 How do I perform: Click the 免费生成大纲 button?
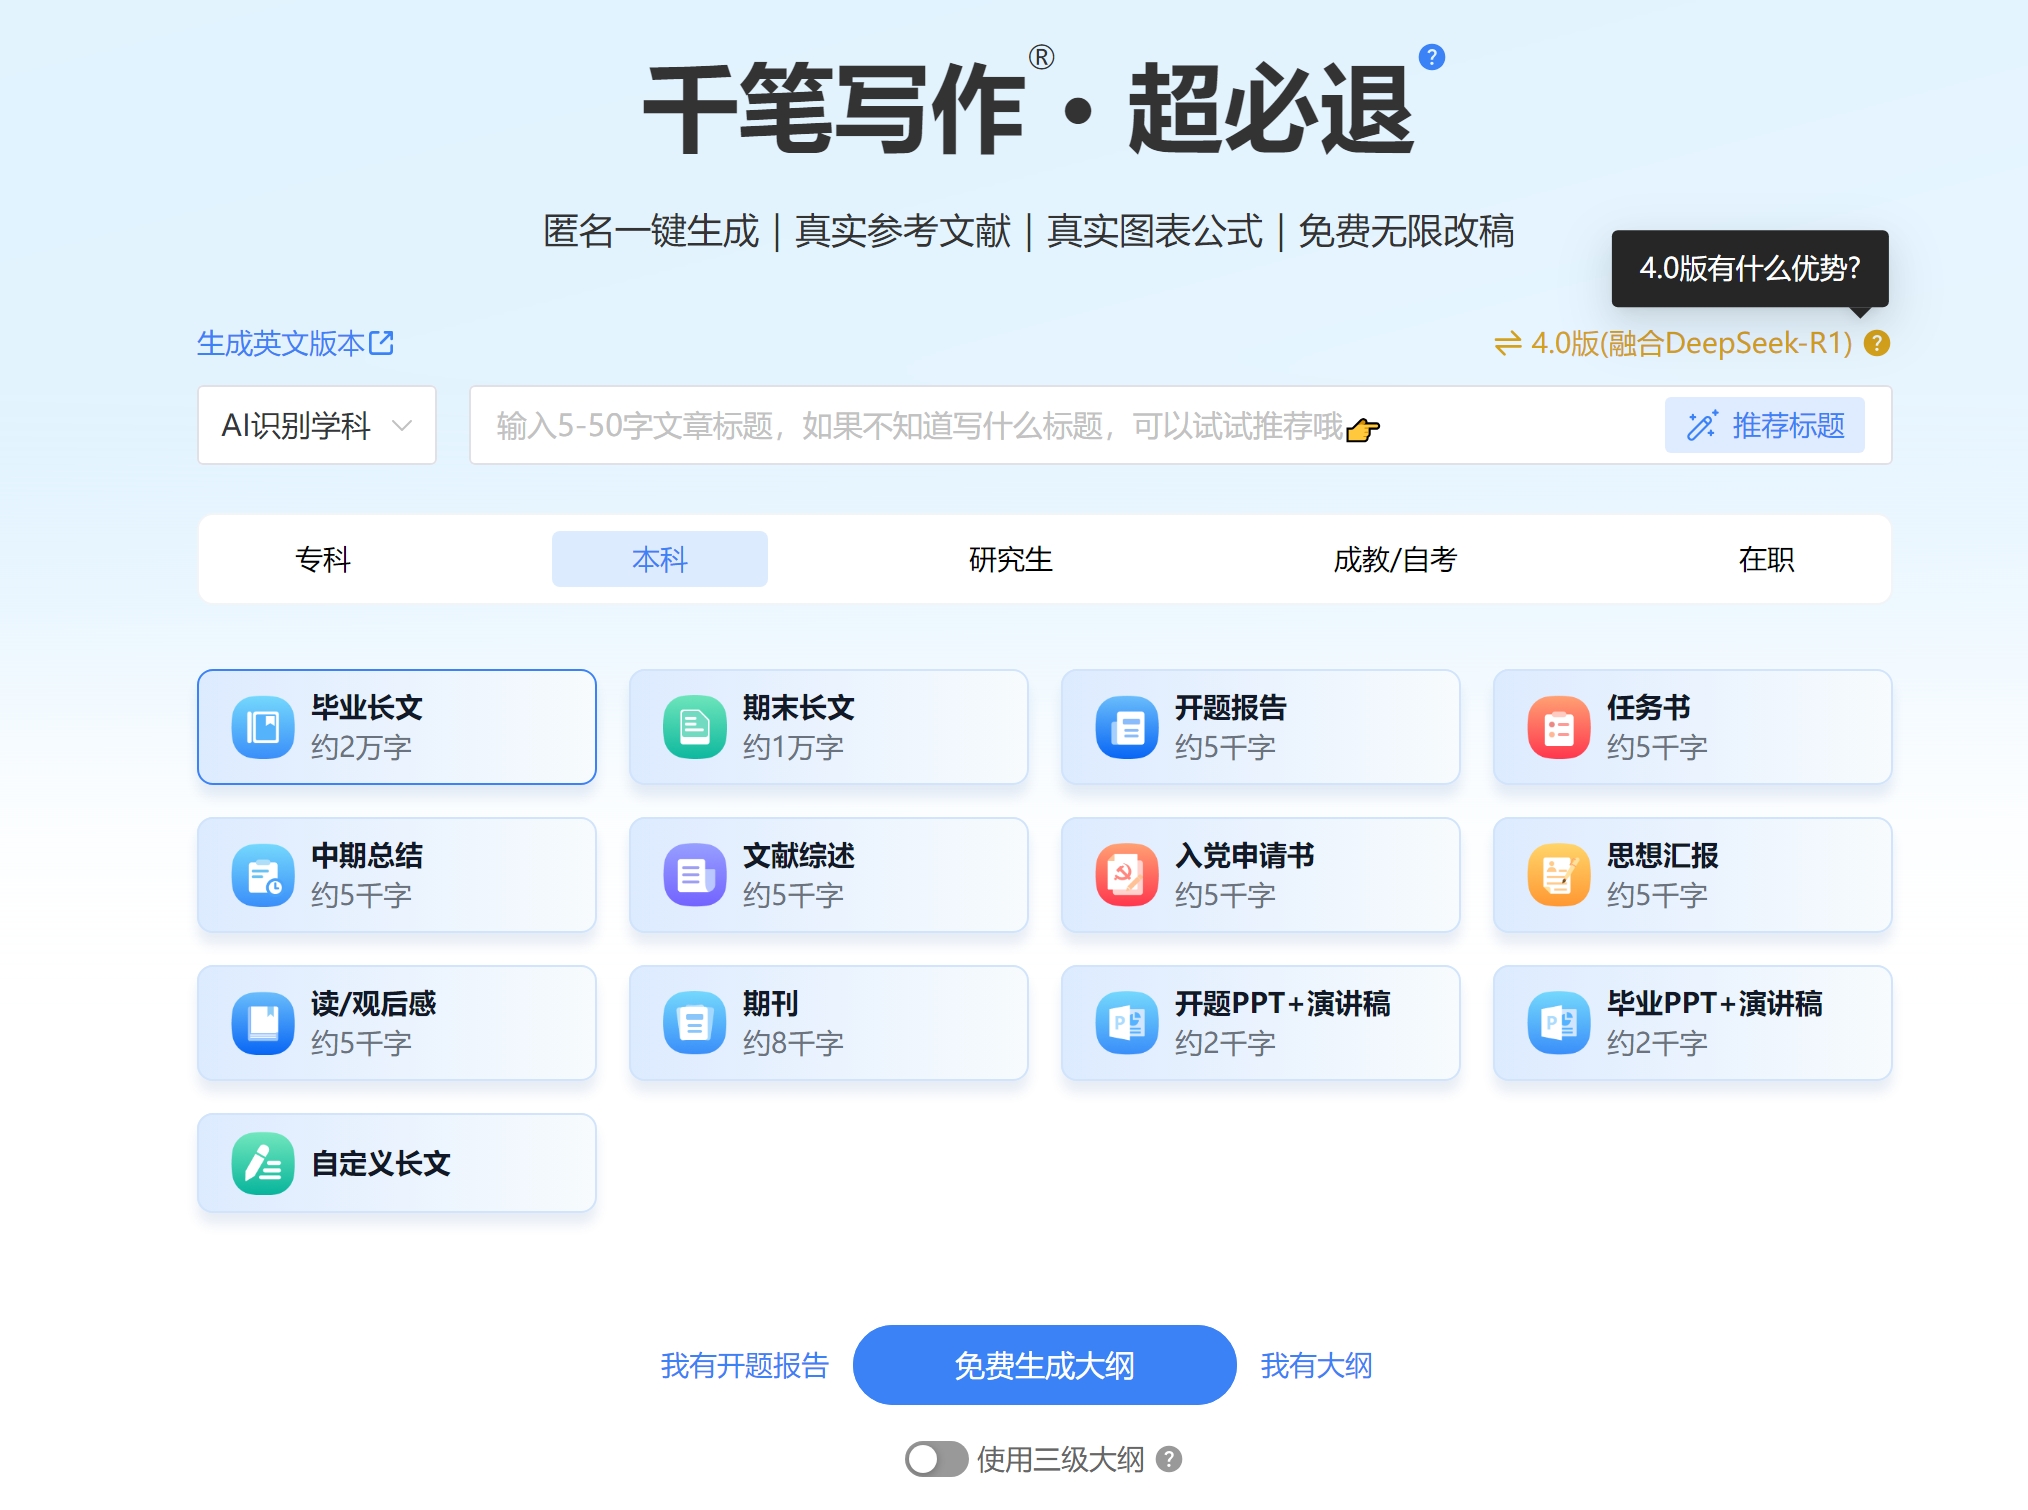pyautogui.click(x=1043, y=1365)
